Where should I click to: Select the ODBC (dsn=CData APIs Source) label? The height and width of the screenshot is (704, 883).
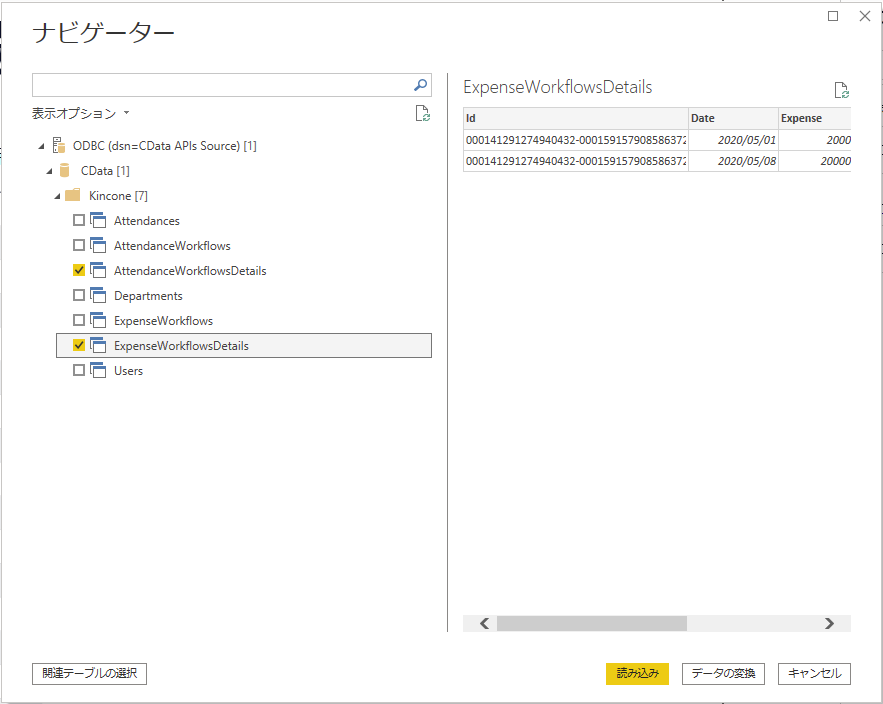[x=164, y=146]
